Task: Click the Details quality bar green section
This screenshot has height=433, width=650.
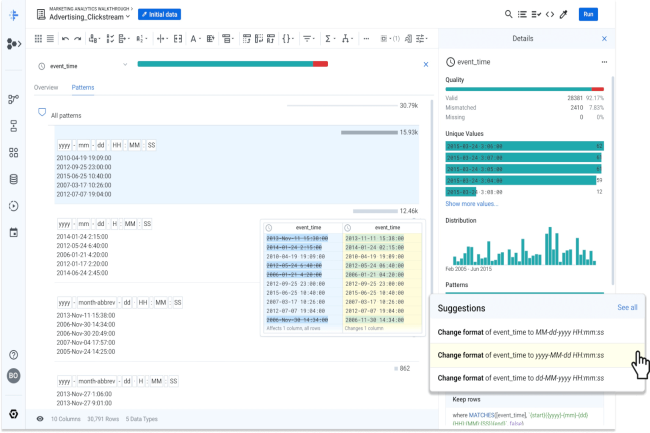Action: [518, 89]
